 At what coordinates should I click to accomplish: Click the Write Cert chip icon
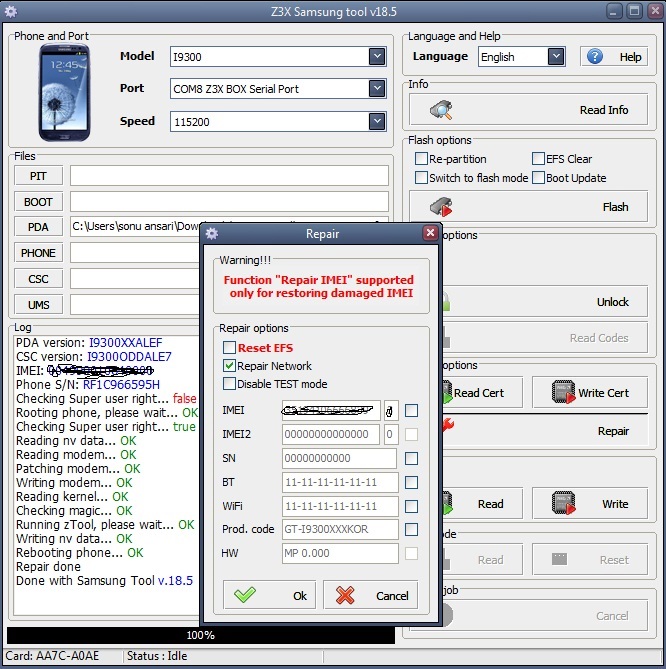564,392
